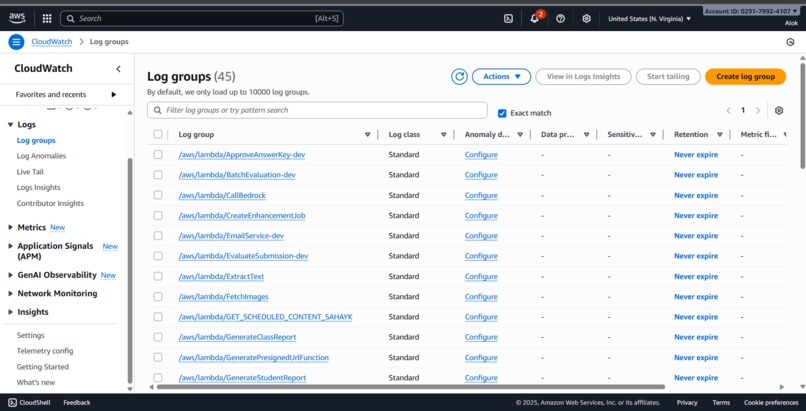Check the ApproveAnswerKey-dev row checkbox
This screenshot has width=806, height=411.
click(x=158, y=155)
